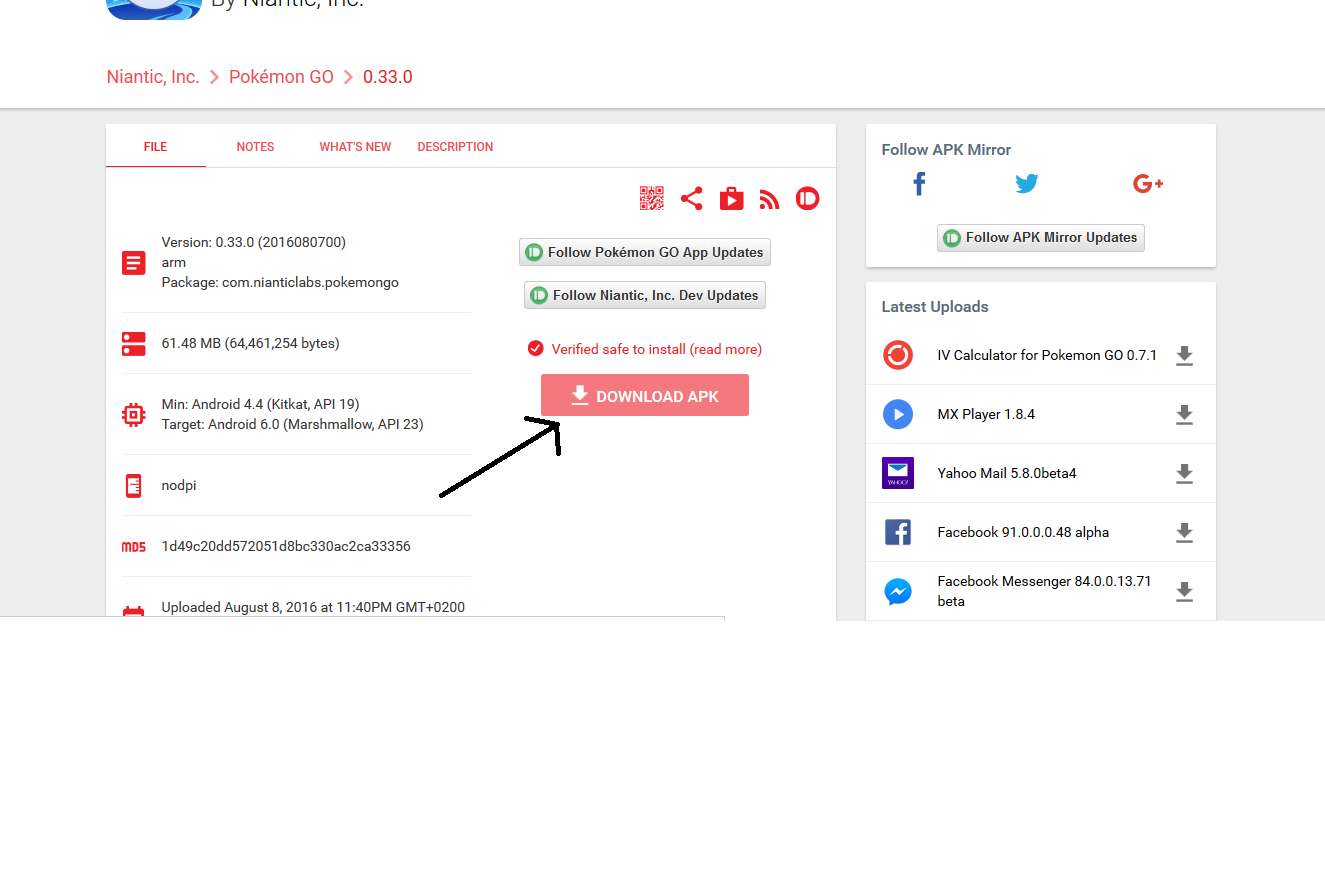Click the QR code icon
1325x896 pixels.
click(x=652, y=198)
